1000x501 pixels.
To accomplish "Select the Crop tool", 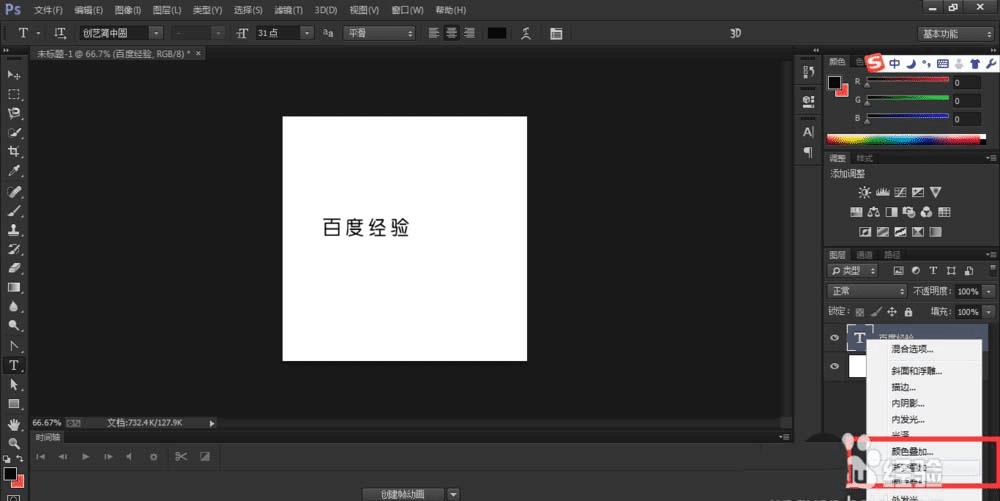I will point(13,152).
